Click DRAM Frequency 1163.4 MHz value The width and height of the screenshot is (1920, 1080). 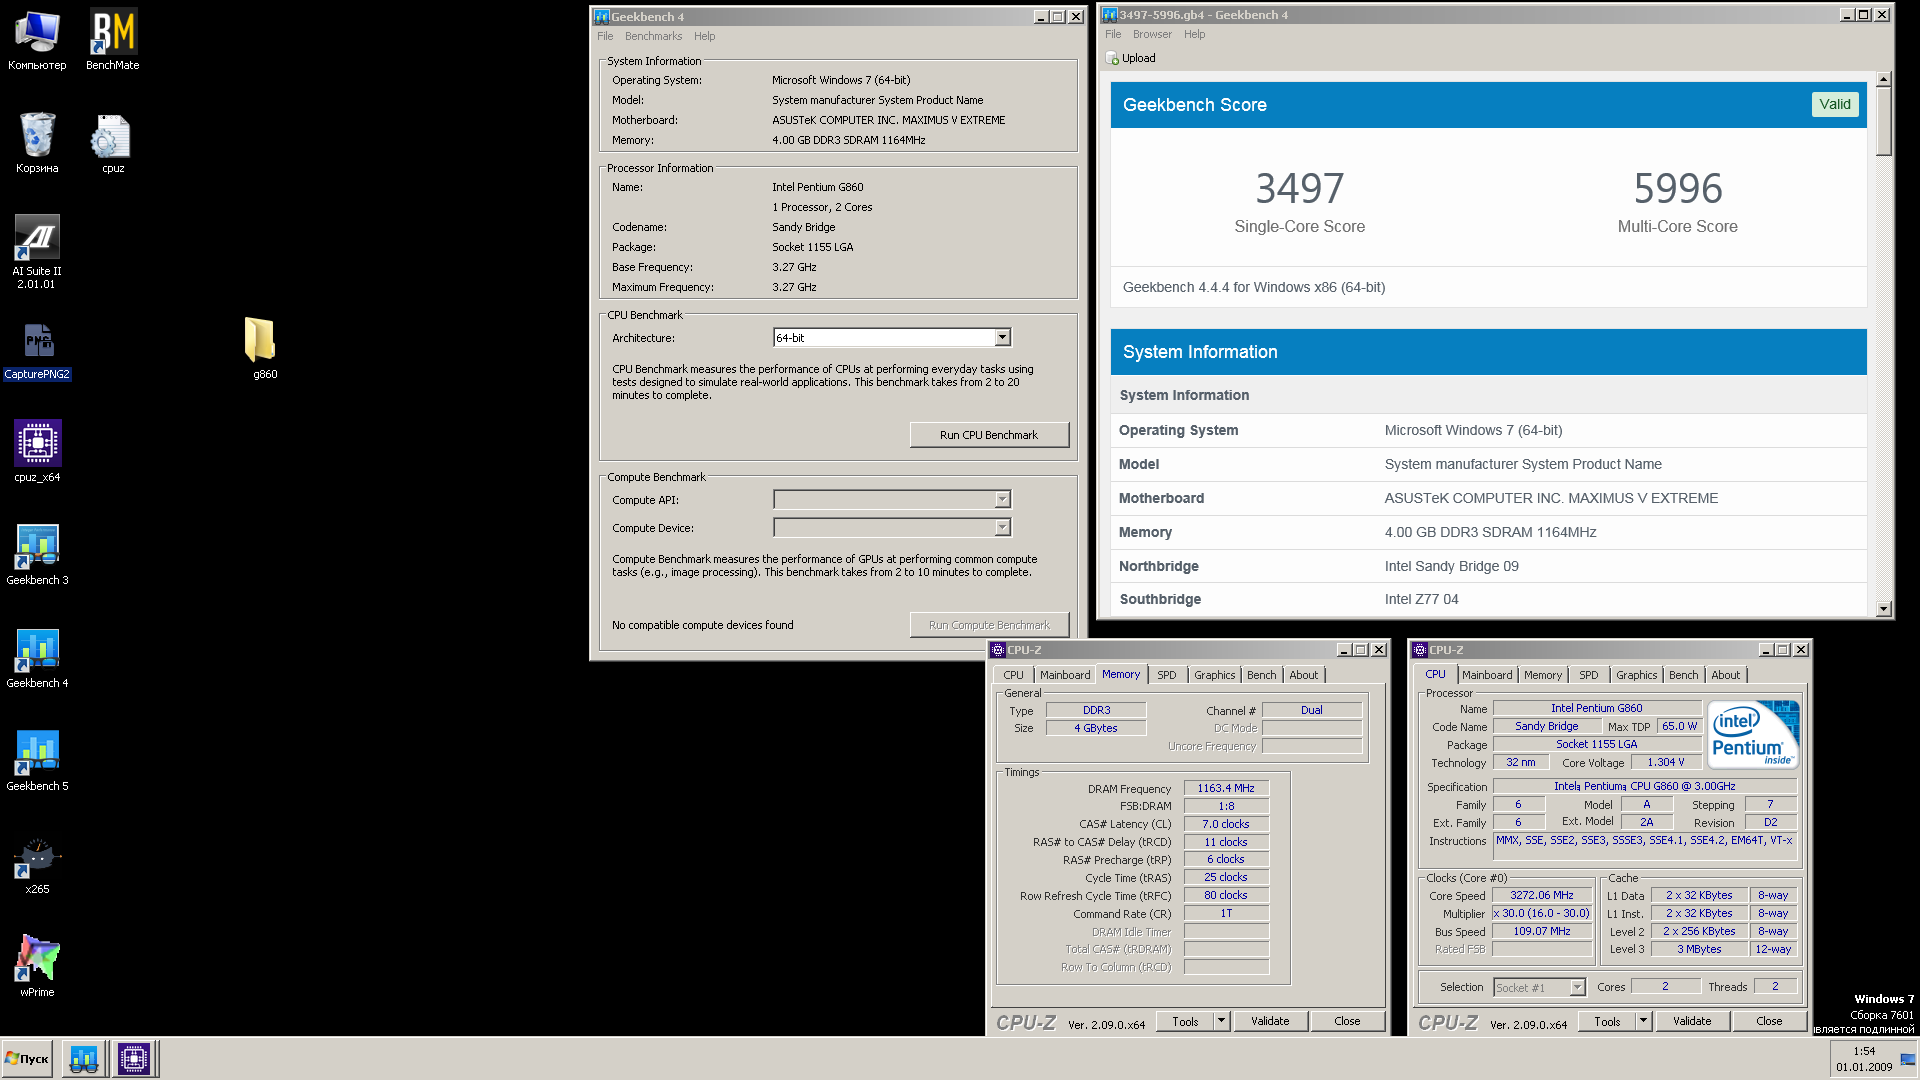(1226, 788)
